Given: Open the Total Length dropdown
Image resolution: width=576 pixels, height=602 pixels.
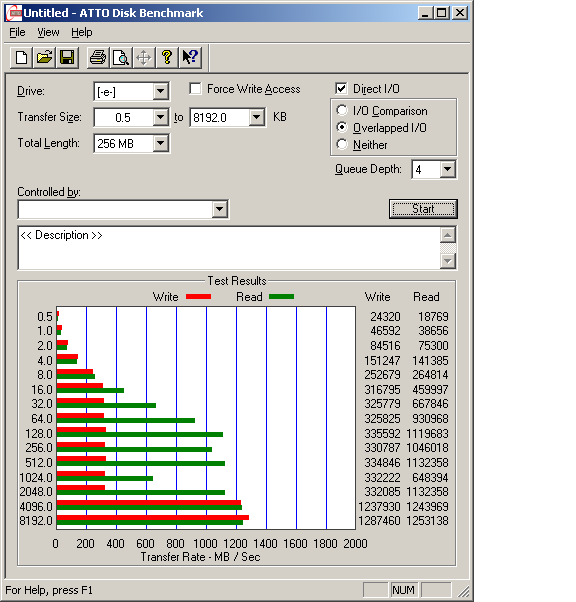Looking at the screenshot, I should point(161,144).
